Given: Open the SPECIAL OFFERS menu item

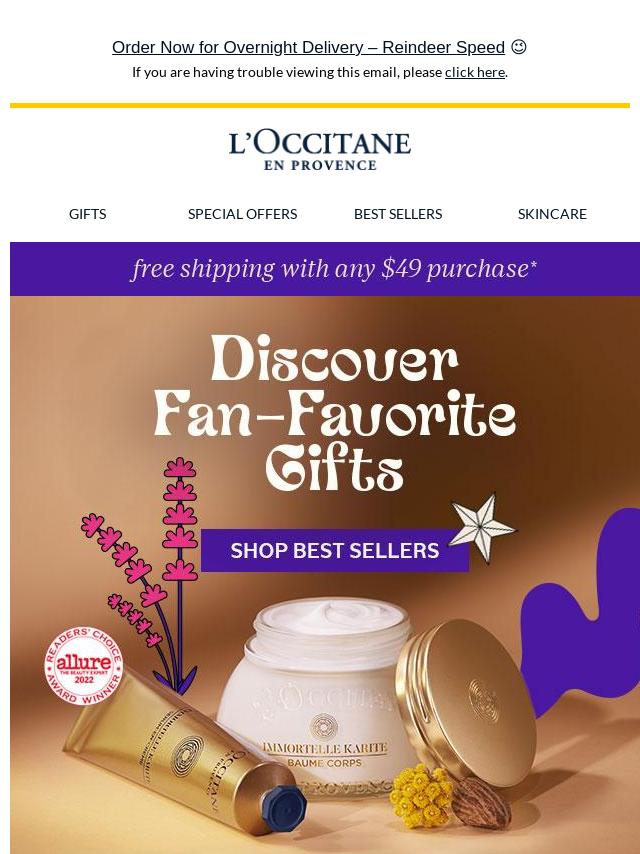Looking at the screenshot, I should click(242, 214).
